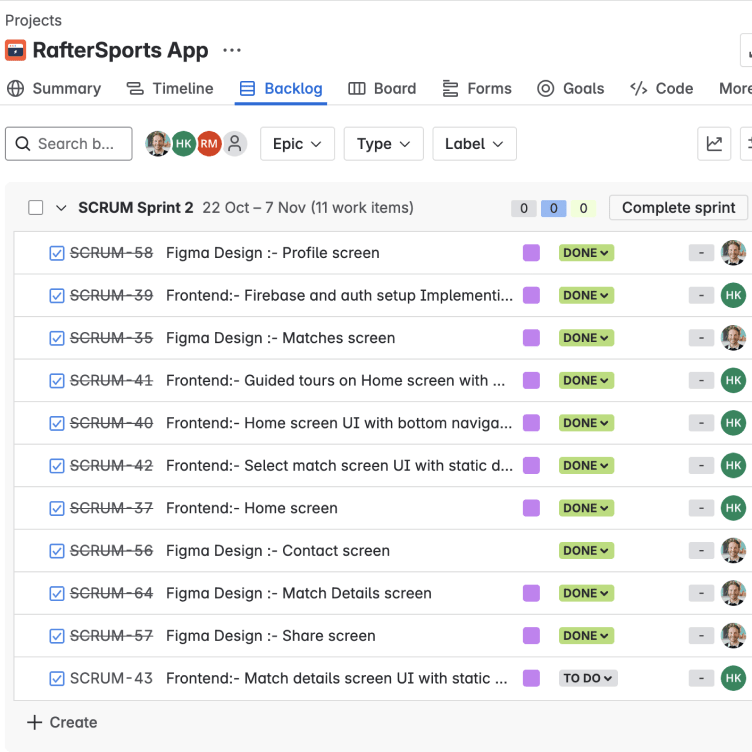Click the task type icon for SCRUM-43
Viewport: 752px width, 752px height.
57,678
